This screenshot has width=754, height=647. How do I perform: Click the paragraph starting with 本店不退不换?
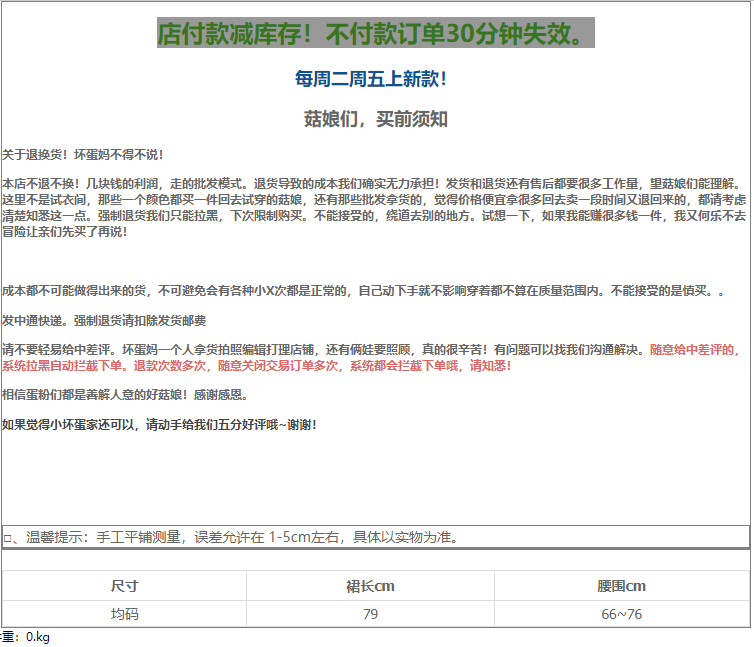point(374,207)
